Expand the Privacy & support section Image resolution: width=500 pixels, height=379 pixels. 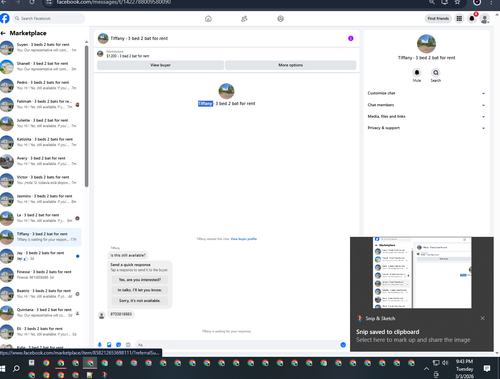tap(426, 128)
